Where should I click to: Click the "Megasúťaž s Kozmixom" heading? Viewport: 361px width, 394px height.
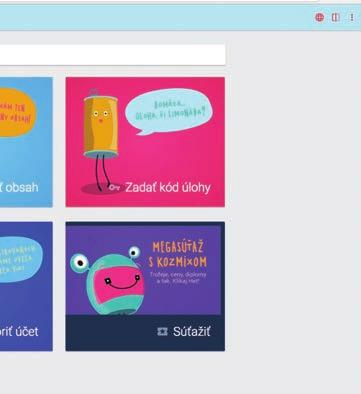point(178,254)
